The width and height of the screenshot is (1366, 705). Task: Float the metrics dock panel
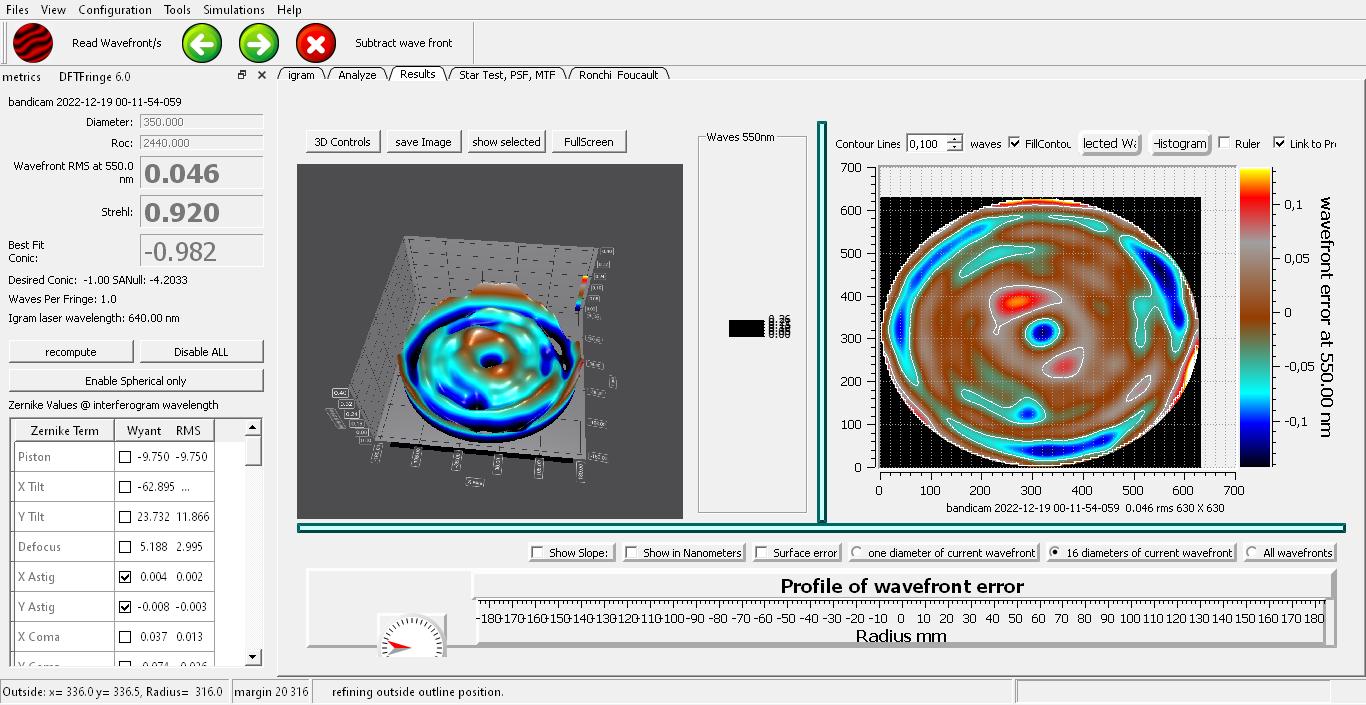(x=242, y=75)
